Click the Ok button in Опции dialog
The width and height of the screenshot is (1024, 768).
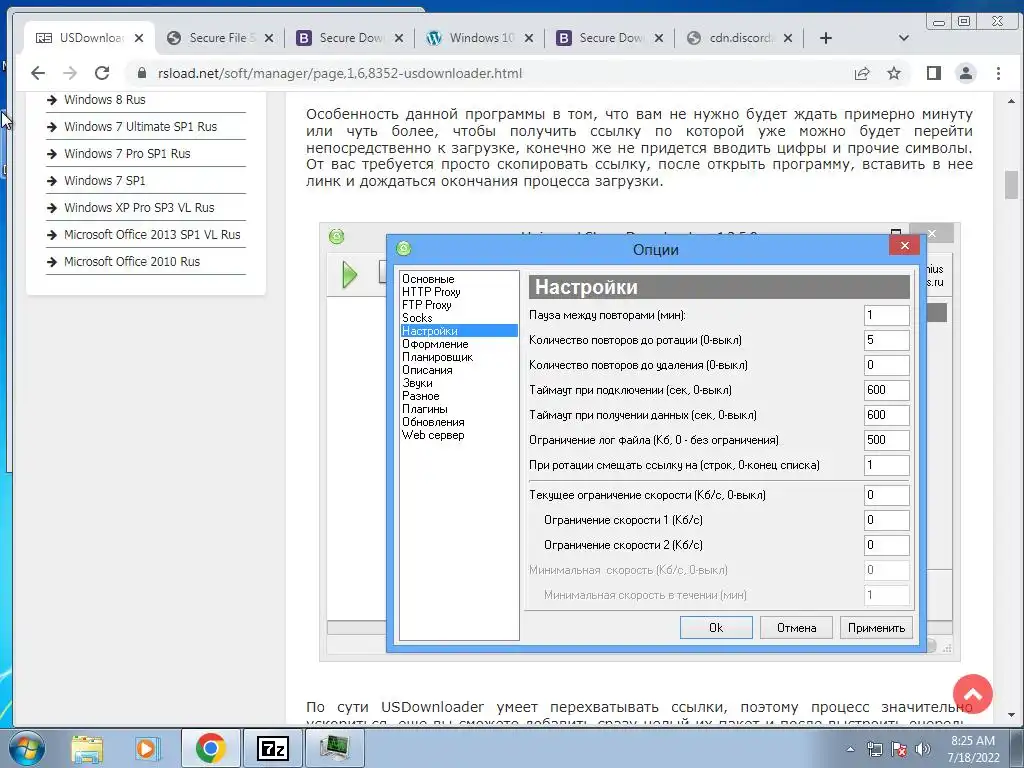[716, 628]
